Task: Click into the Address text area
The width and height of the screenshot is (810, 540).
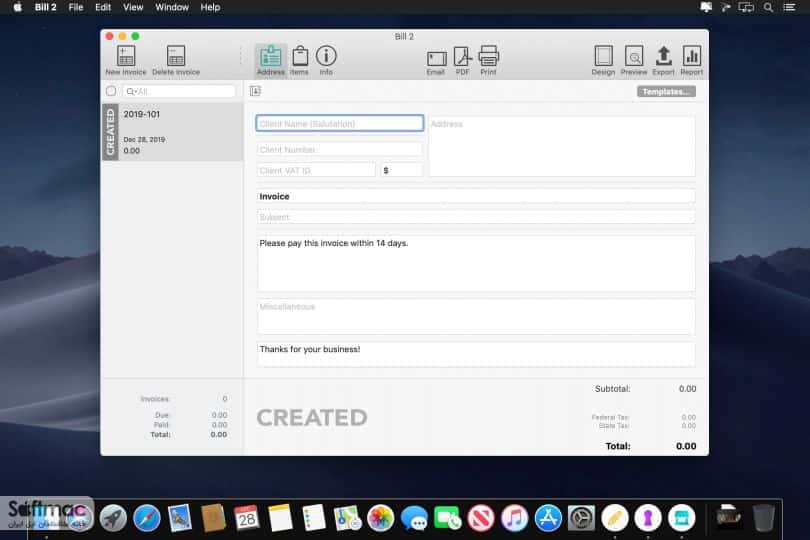Action: point(562,146)
